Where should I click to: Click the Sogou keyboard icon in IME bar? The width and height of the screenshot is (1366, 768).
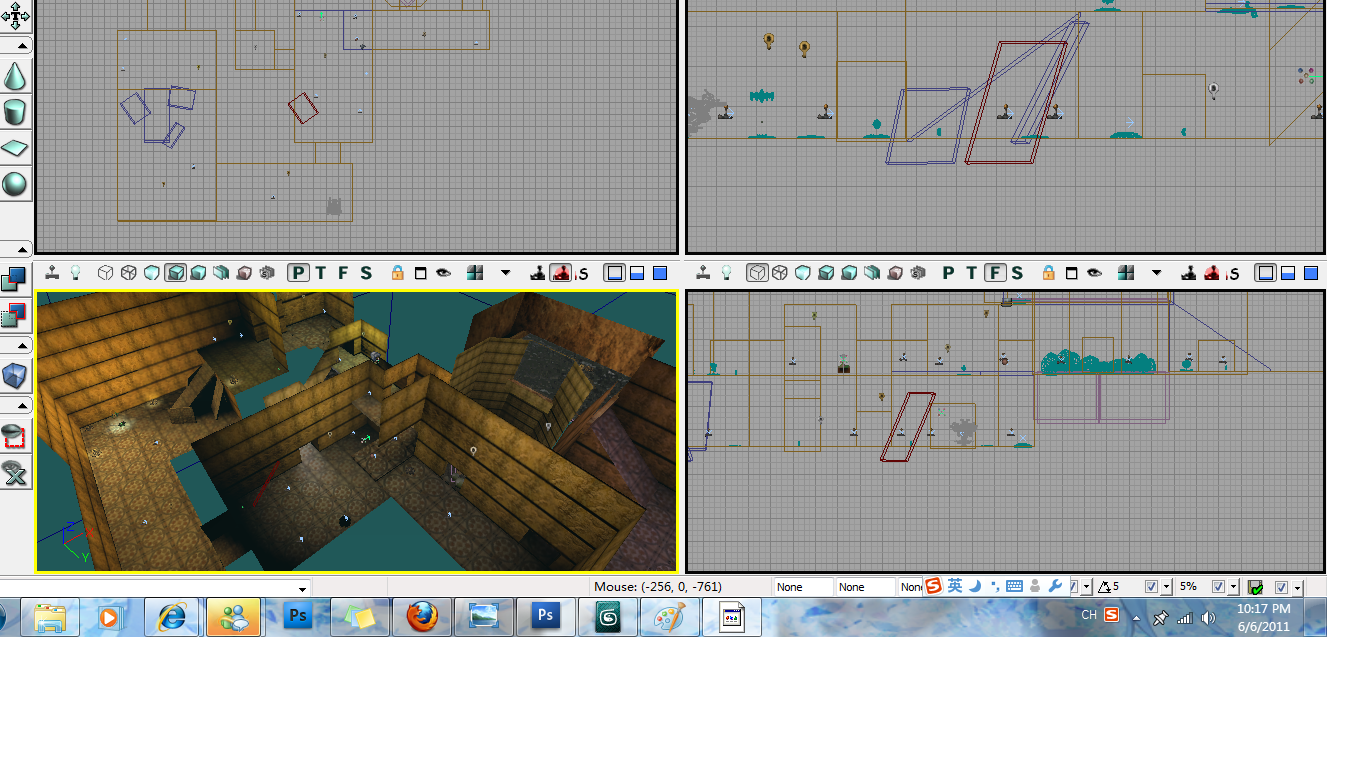pos(1014,586)
